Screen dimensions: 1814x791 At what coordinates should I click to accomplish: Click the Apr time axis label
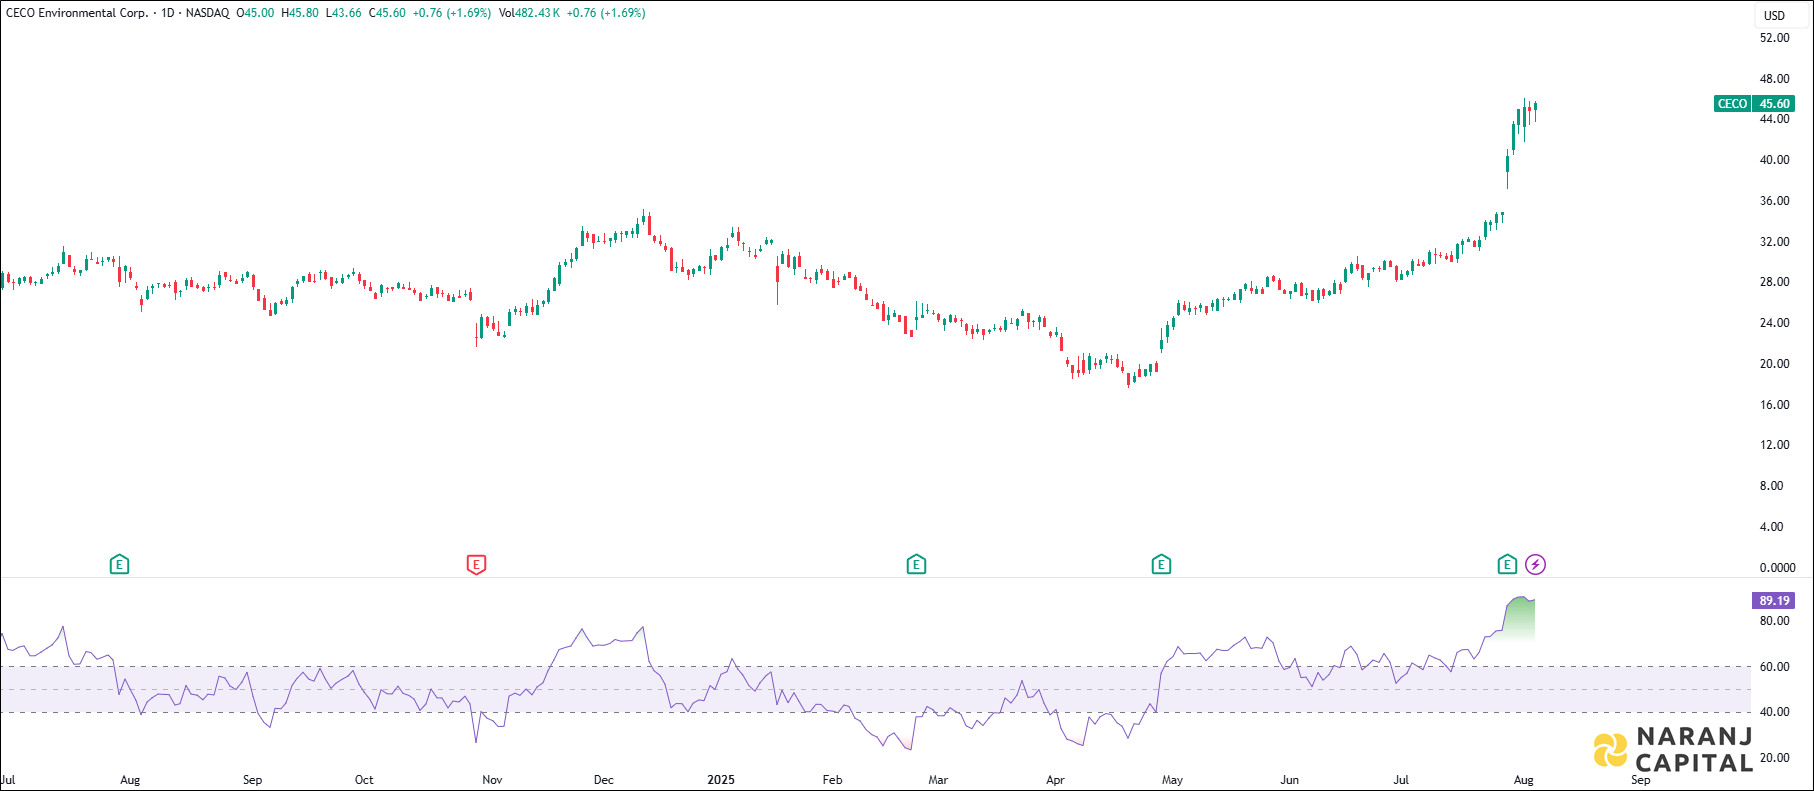pos(1055,780)
